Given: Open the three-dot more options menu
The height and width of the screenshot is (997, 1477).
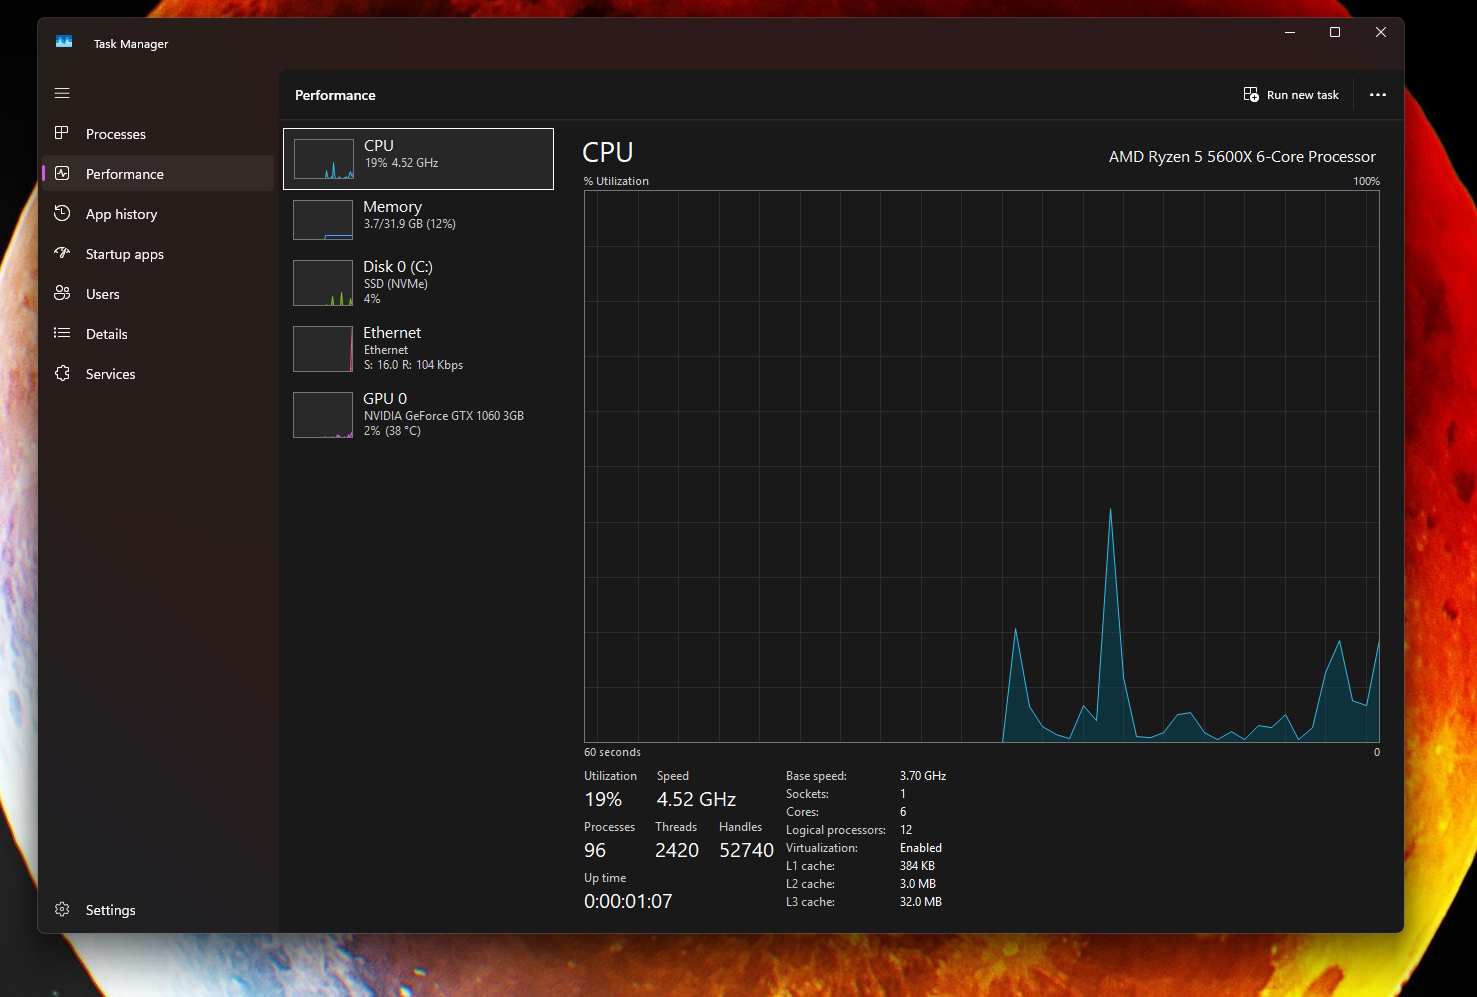Looking at the screenshot, I should [x=1378, y=95].
